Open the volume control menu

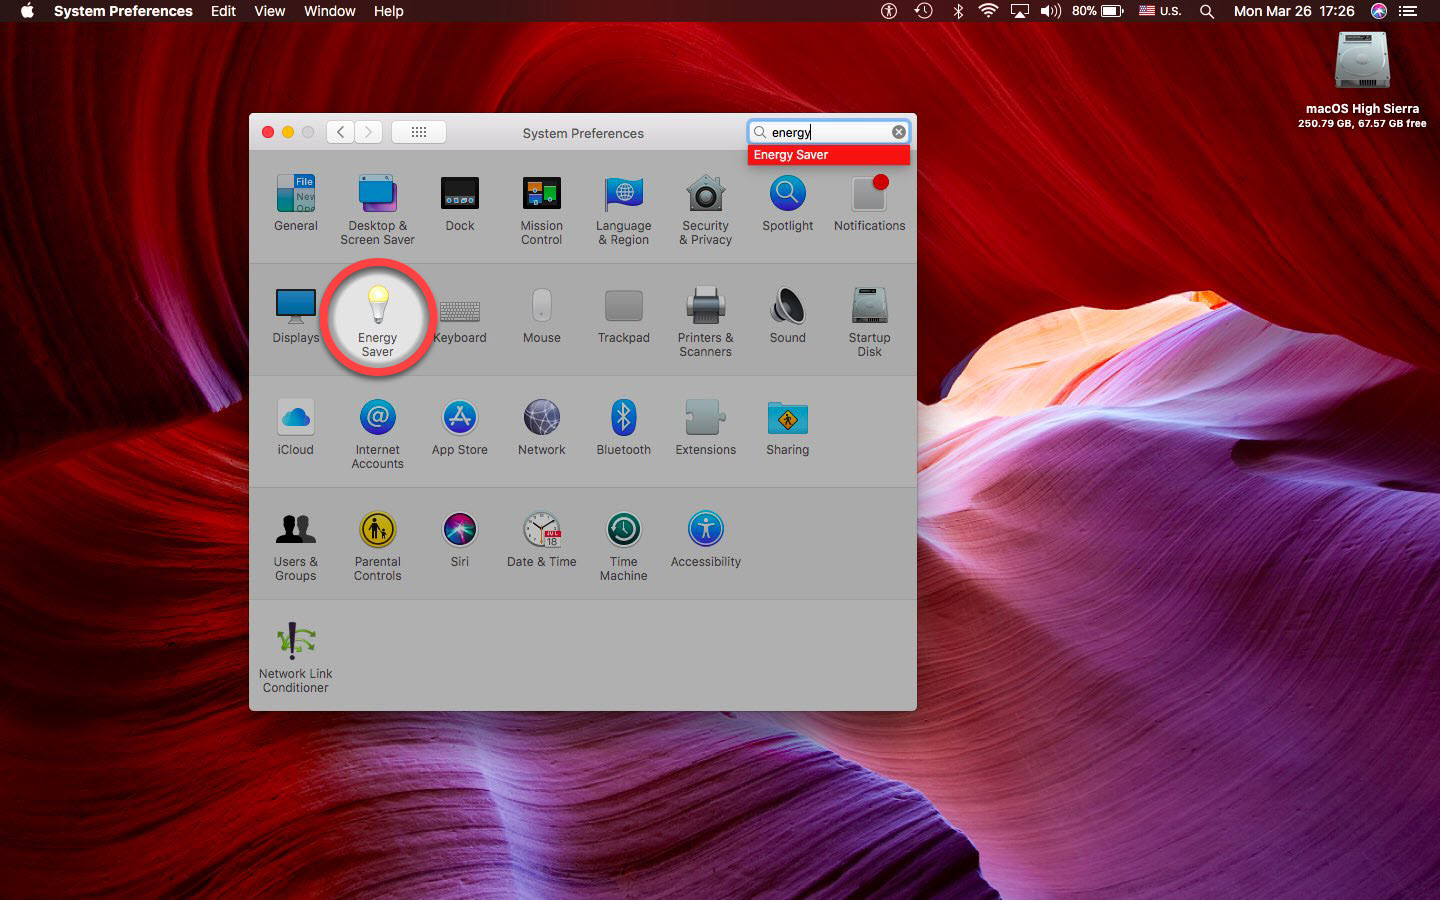(1050, 11)
